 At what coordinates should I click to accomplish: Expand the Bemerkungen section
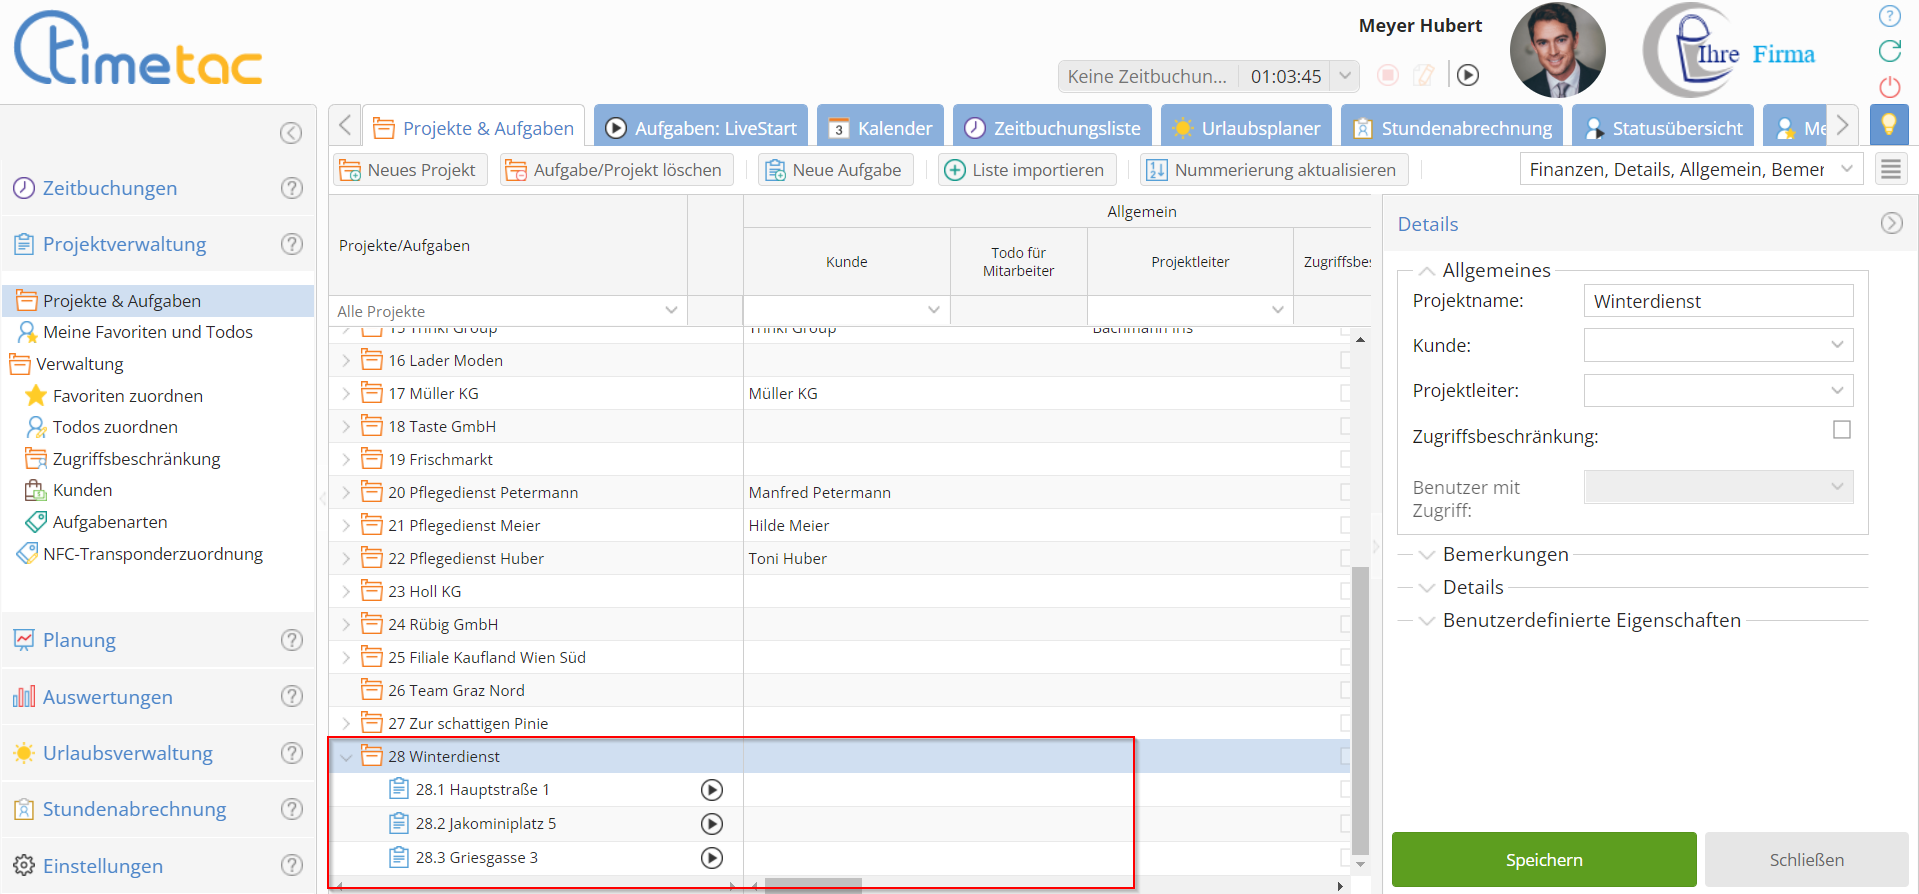click(x=1505, y=555)
